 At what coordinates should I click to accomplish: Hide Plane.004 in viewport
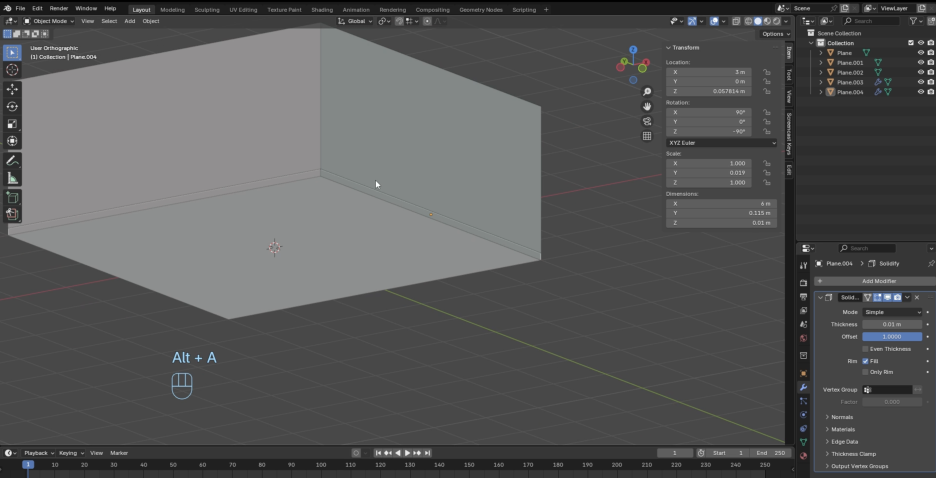pyautogui.click(x=920, y=92)
